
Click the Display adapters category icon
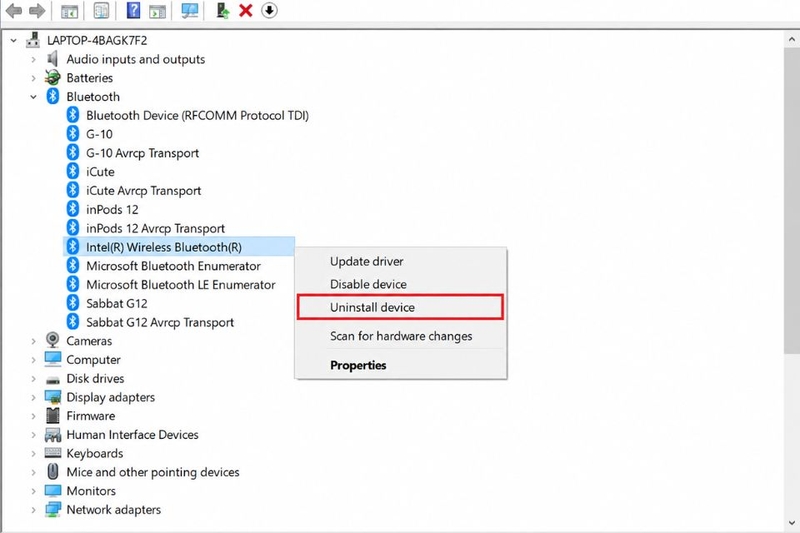coord(53,397)
